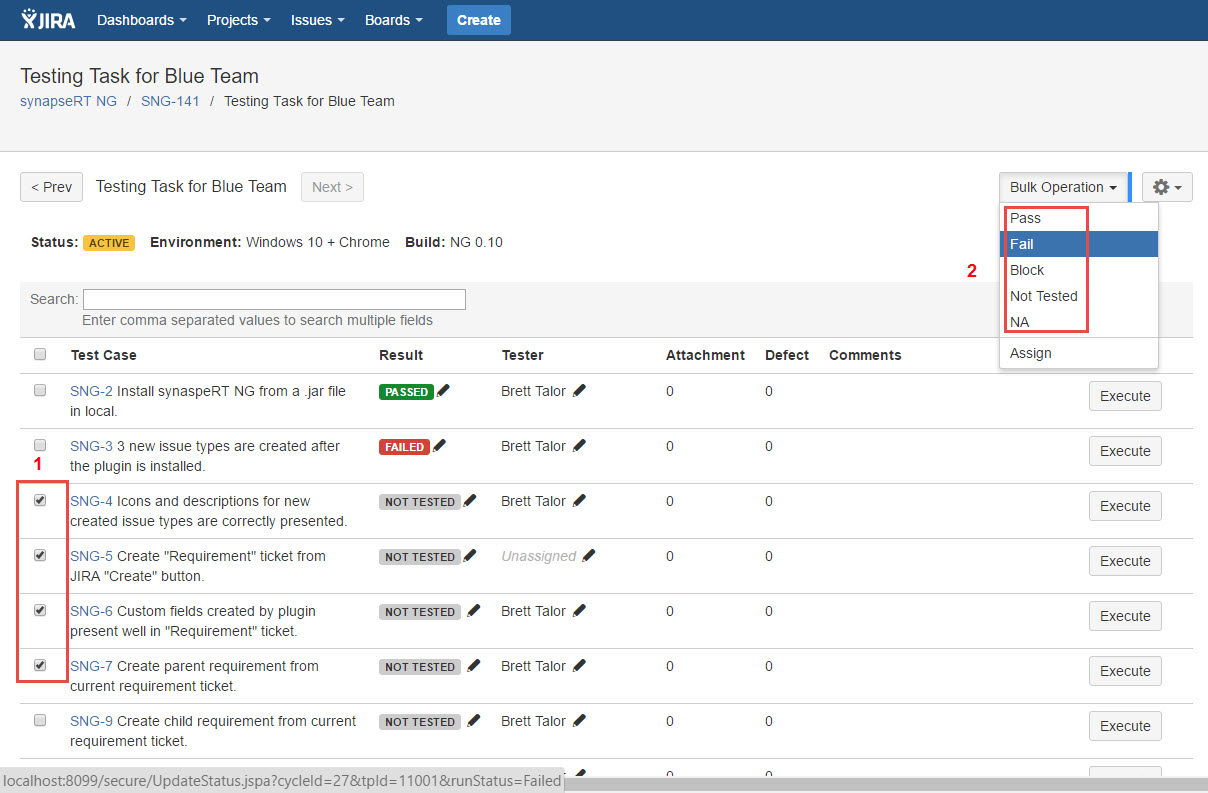1208x793 pixels.
Task: Execute the SNG-6 test case
Action: coord(1125,616)
